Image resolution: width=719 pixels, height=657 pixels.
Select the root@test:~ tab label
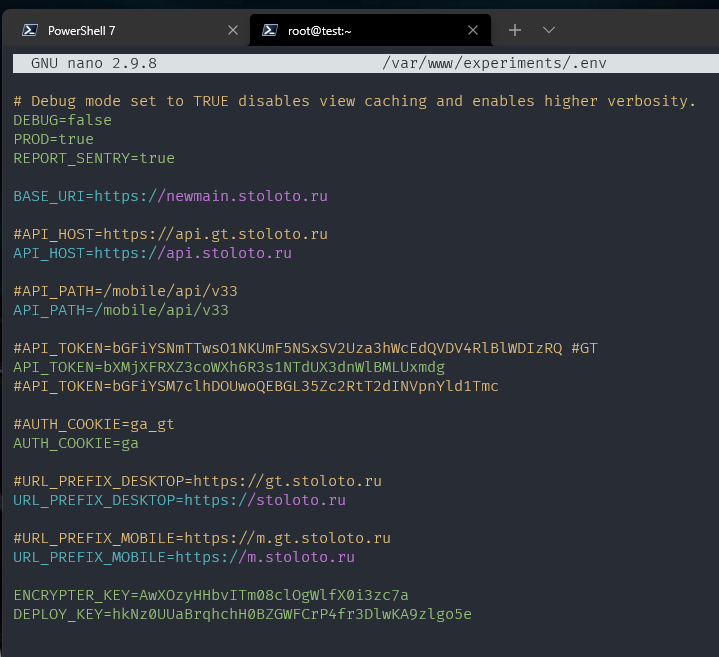point(320,30)
